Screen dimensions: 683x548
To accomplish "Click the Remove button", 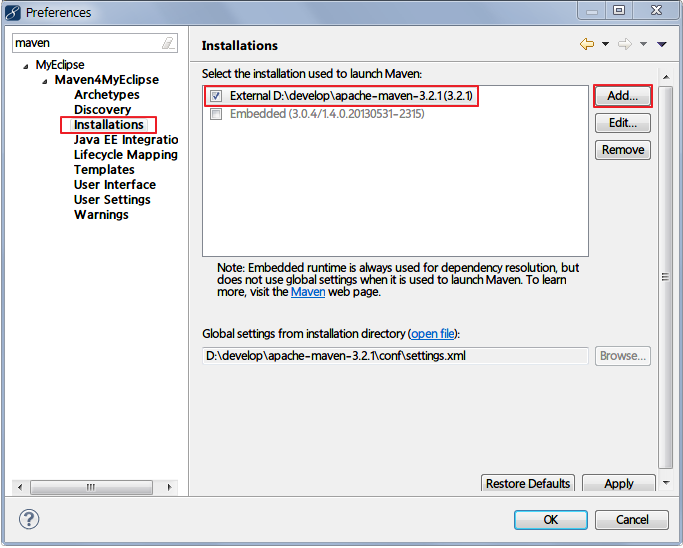I will pyautogui.click(x=622, y=150).
